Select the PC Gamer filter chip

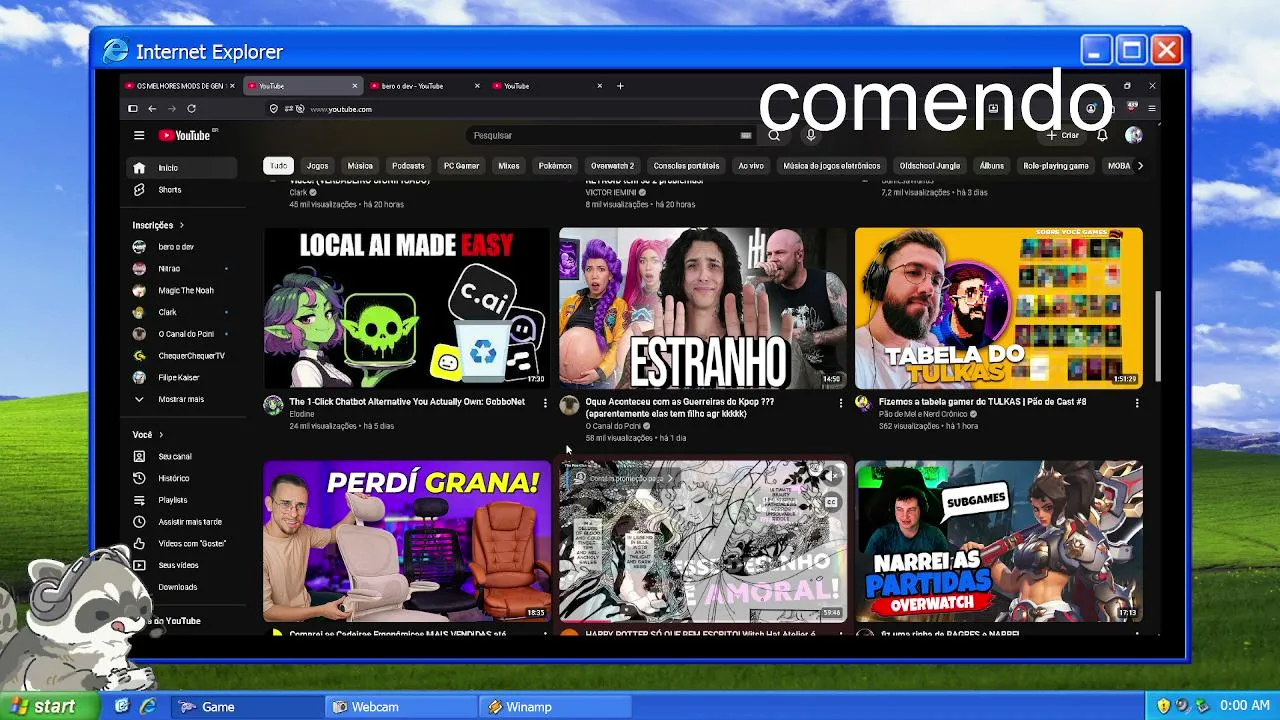click(x=461, y=166)
